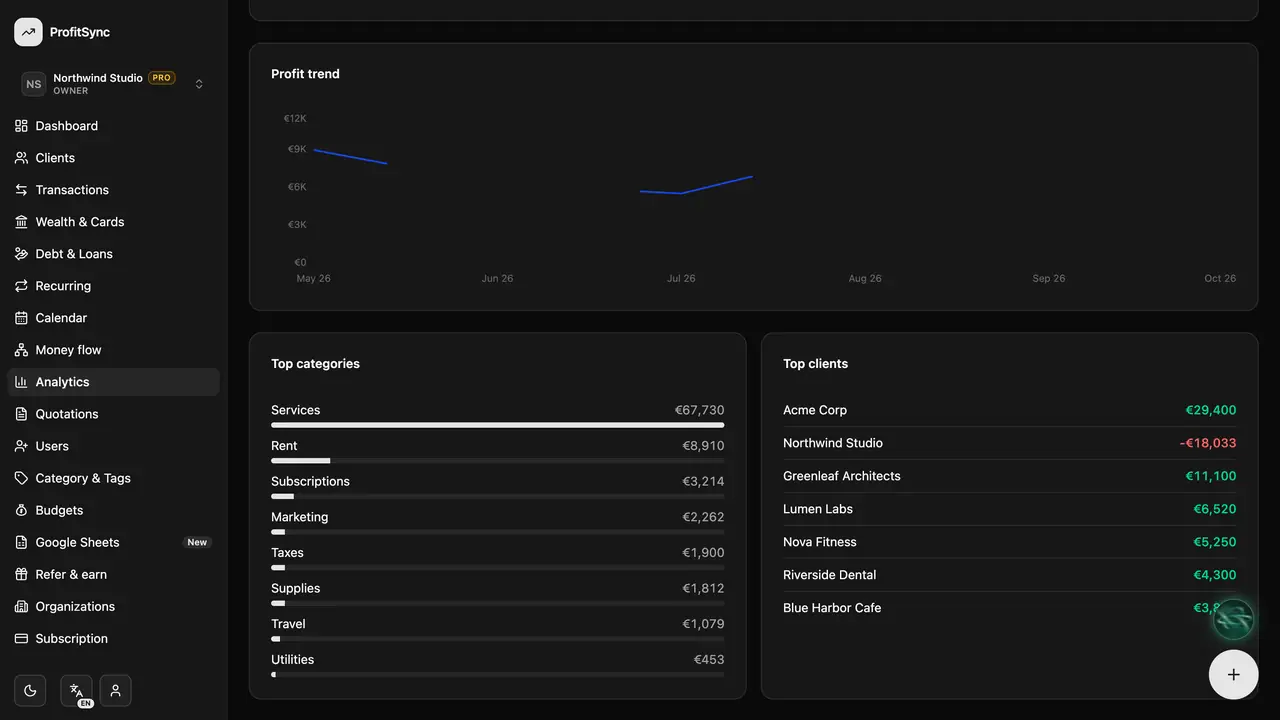Select the Lumen Labs client row

pyautogui.click(x=1010, y=509)
